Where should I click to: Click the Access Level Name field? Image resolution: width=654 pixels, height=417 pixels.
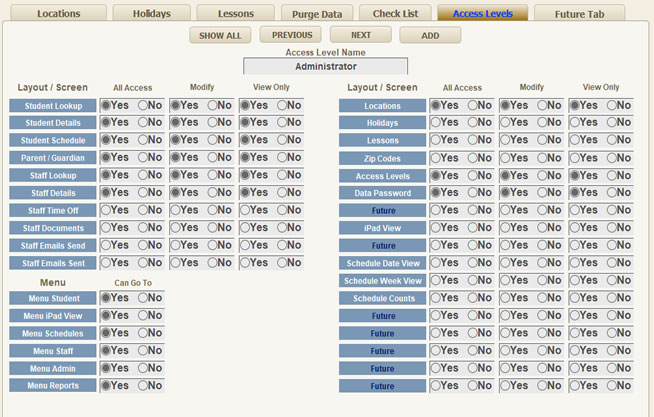coord(326,66)
